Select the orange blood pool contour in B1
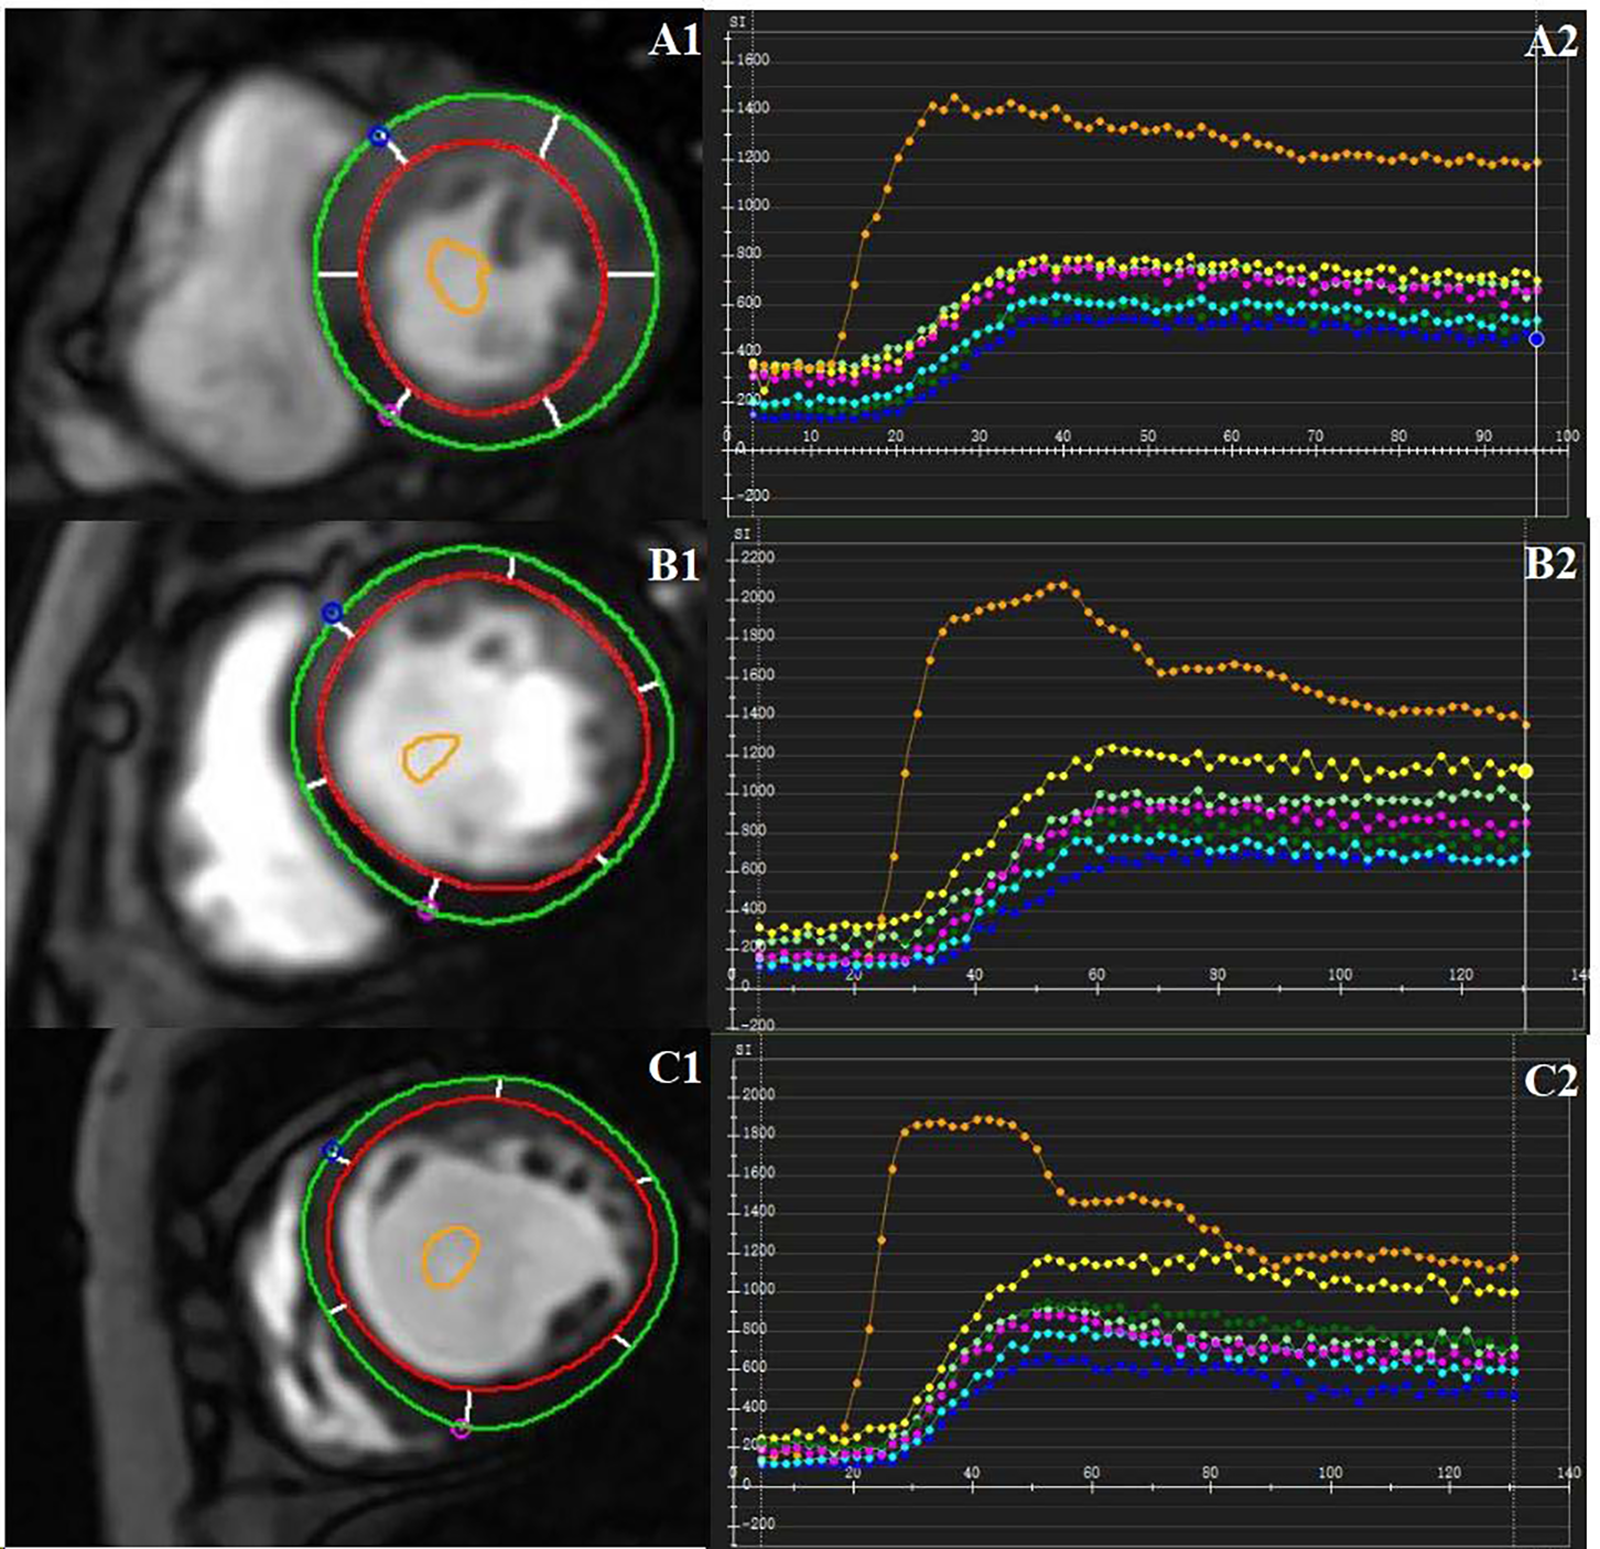 (430, 756)
